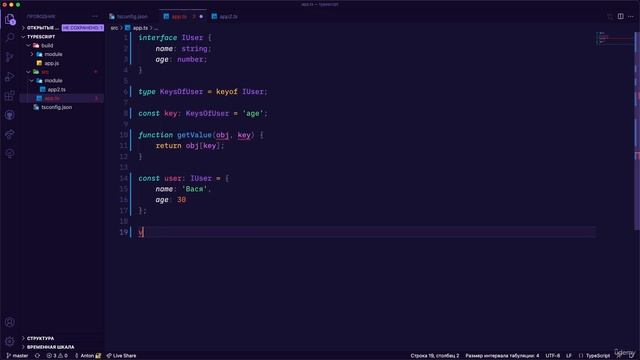Switch to the app.ts editor tab
640x360 pixels.
(x=179, y=17)
